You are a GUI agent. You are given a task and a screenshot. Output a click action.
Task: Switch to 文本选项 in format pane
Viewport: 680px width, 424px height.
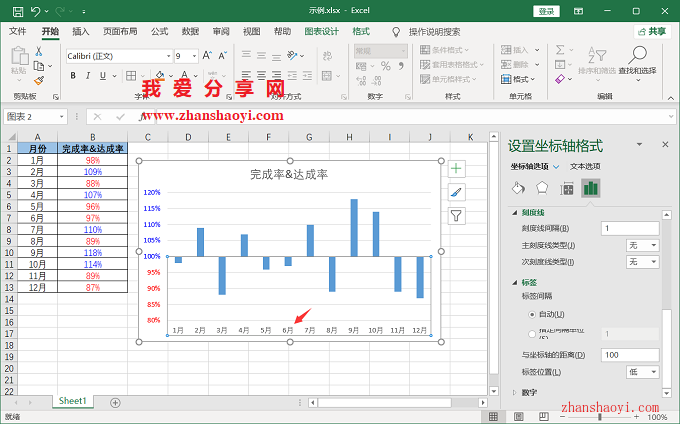coord(585,166)
